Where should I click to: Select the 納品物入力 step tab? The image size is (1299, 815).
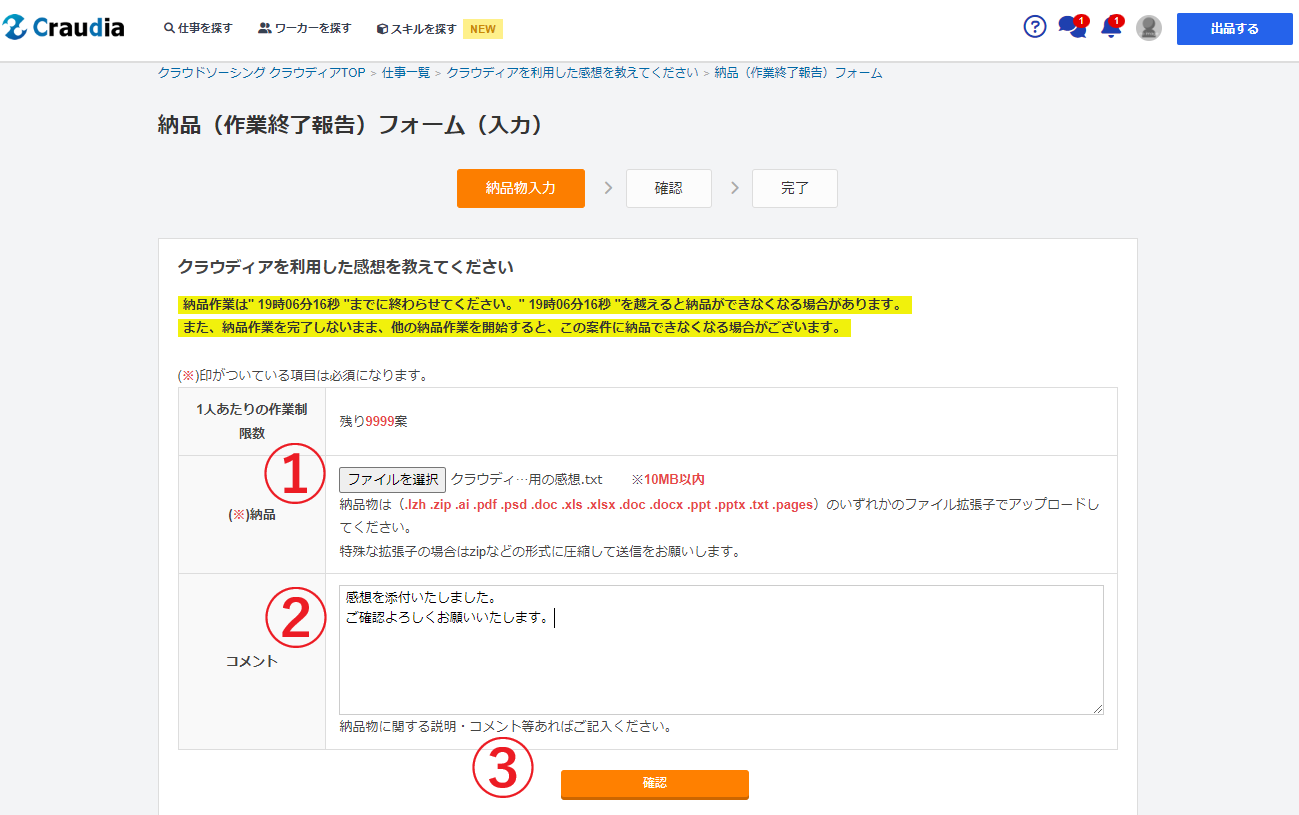click(x=520, y=188)
